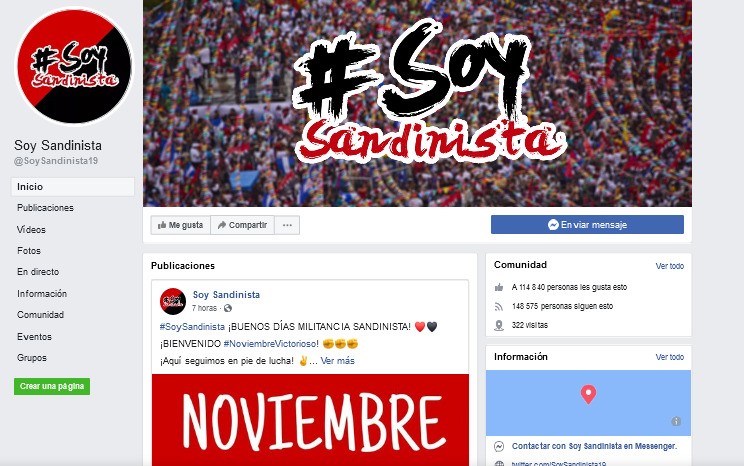The image size is (744, 466).
Task: Click the followers feed icon in Comunidad
Action: coord(499,307)
